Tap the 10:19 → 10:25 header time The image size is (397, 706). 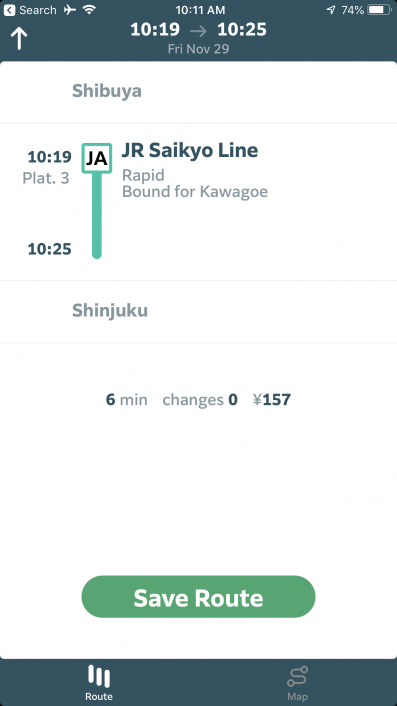pos(198,30)
